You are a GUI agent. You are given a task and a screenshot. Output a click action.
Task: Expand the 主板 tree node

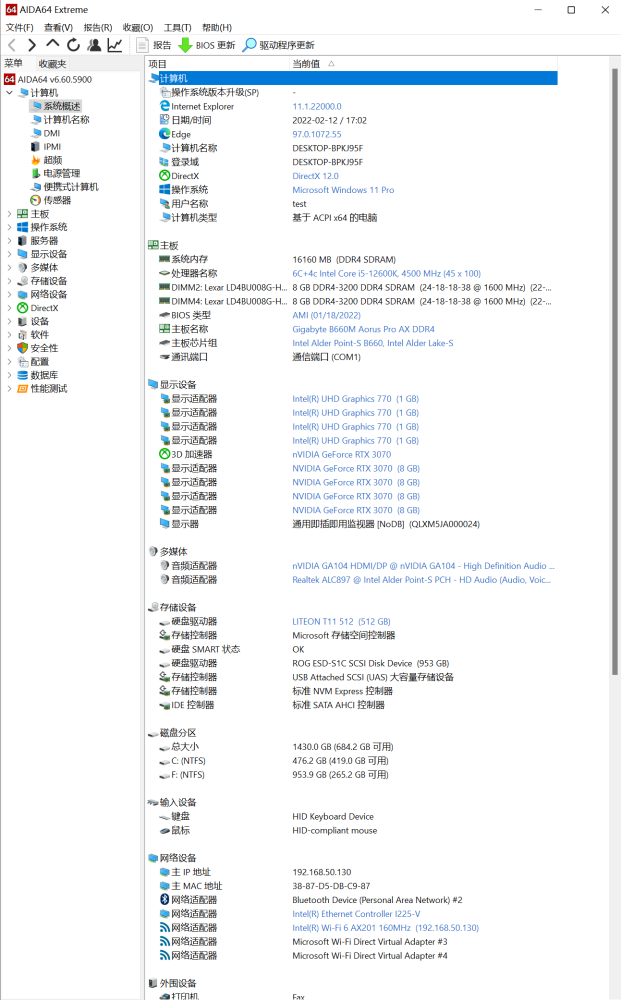click(x=10, y=214)
